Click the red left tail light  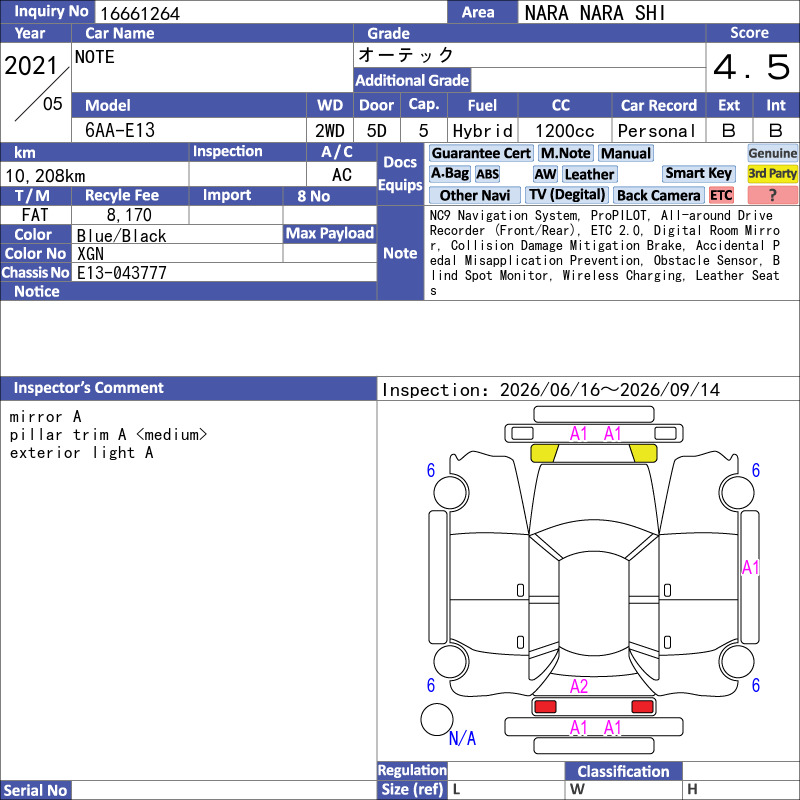coord(544,707)
